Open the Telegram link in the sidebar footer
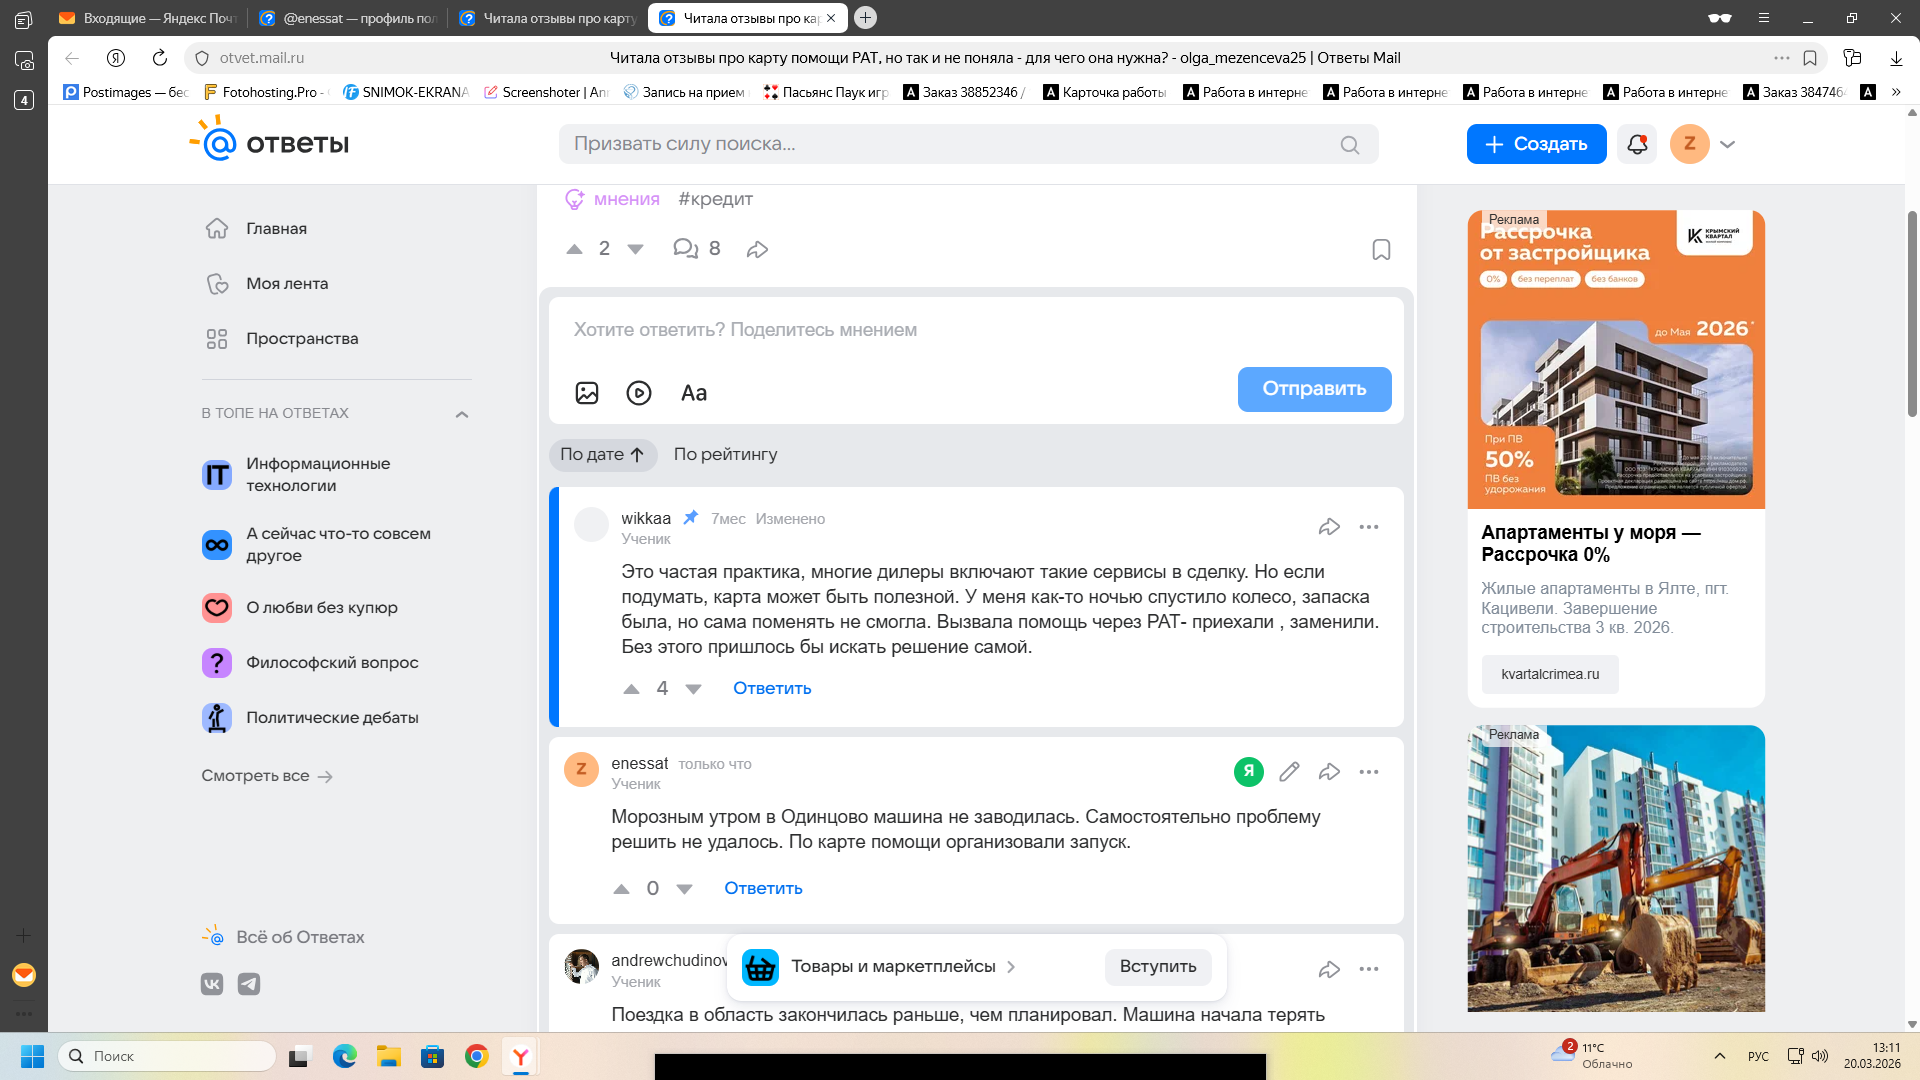 (x=249, y=984)
